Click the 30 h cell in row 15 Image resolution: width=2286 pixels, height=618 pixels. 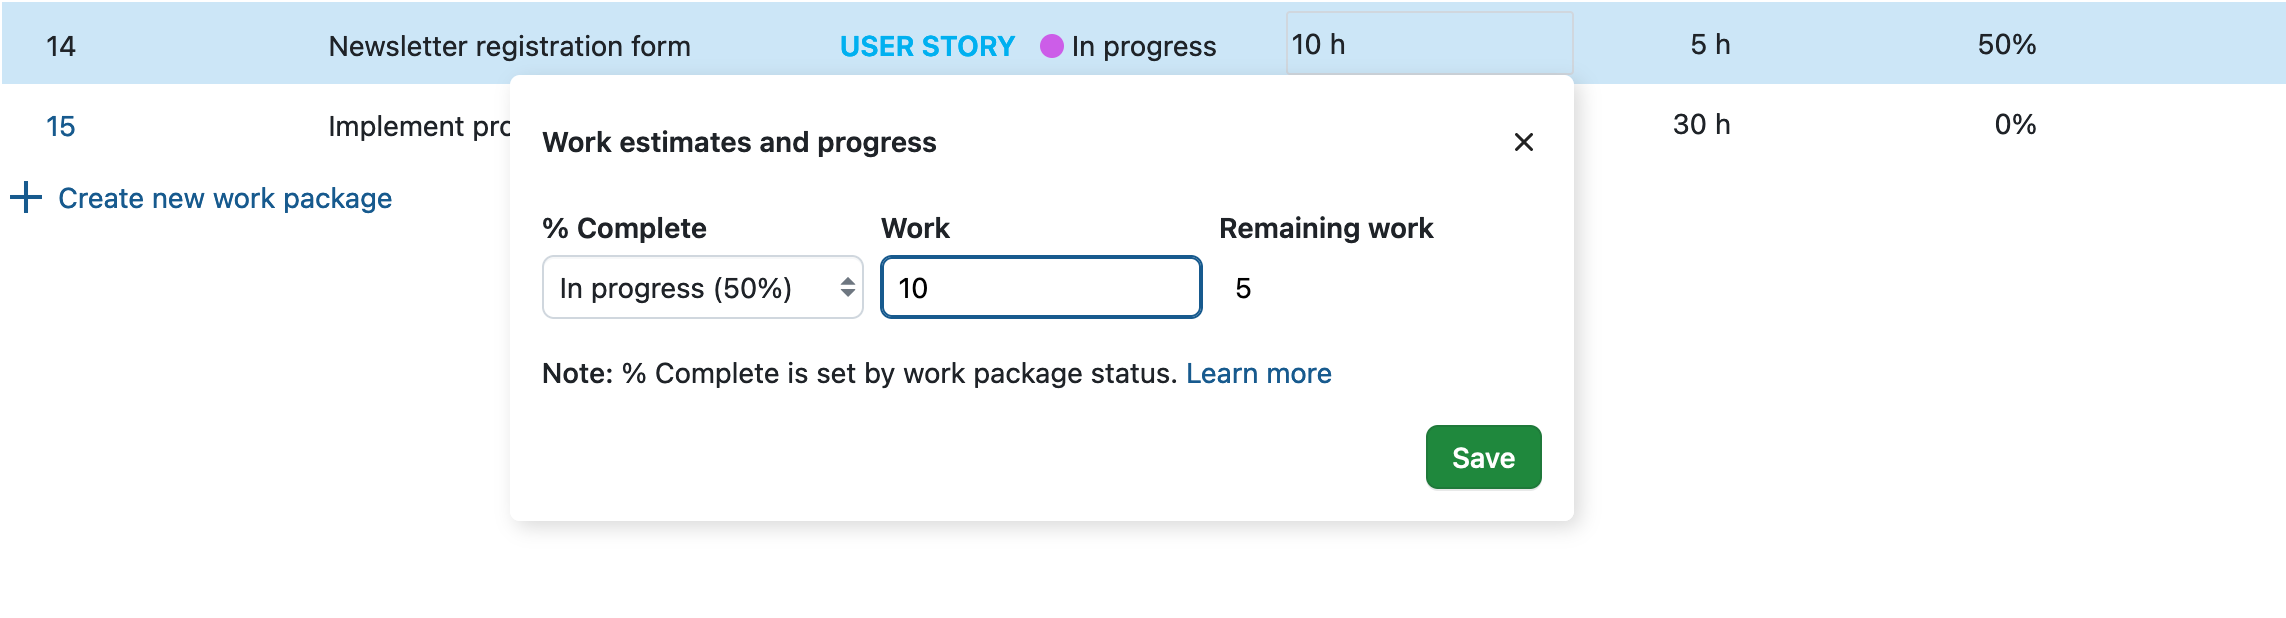point(1701,124)
